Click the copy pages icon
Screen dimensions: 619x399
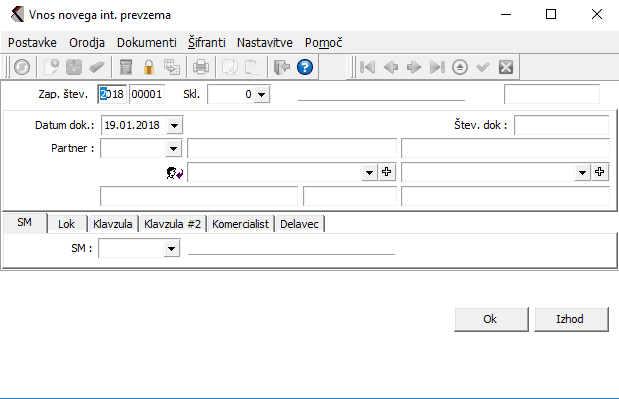click(x=230, y=67)
